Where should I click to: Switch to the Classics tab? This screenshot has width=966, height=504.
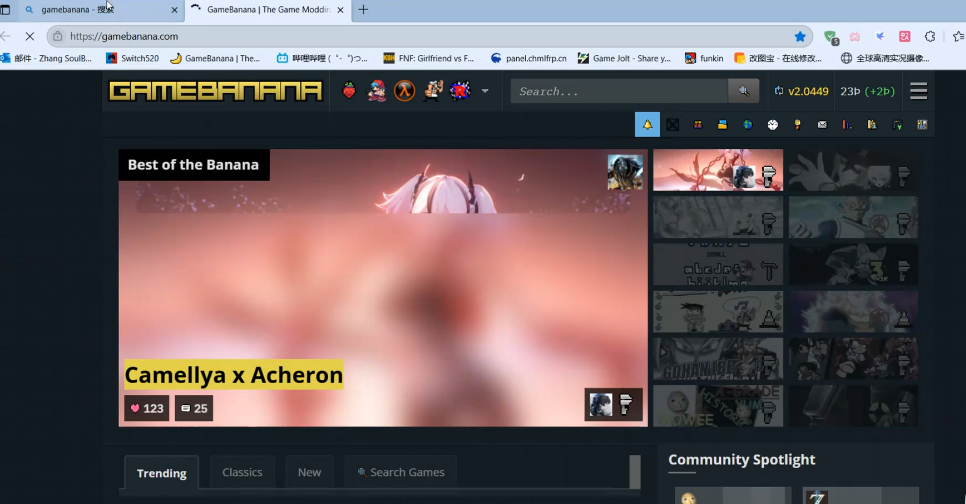(x=242, y=472)
